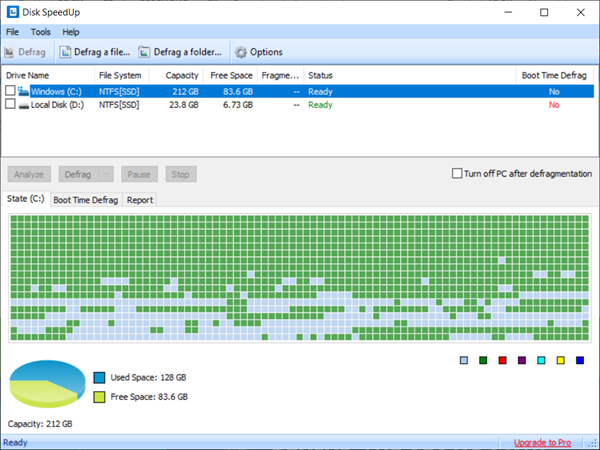
Task: Click the red legend swatch
Action: coord(503,360)
